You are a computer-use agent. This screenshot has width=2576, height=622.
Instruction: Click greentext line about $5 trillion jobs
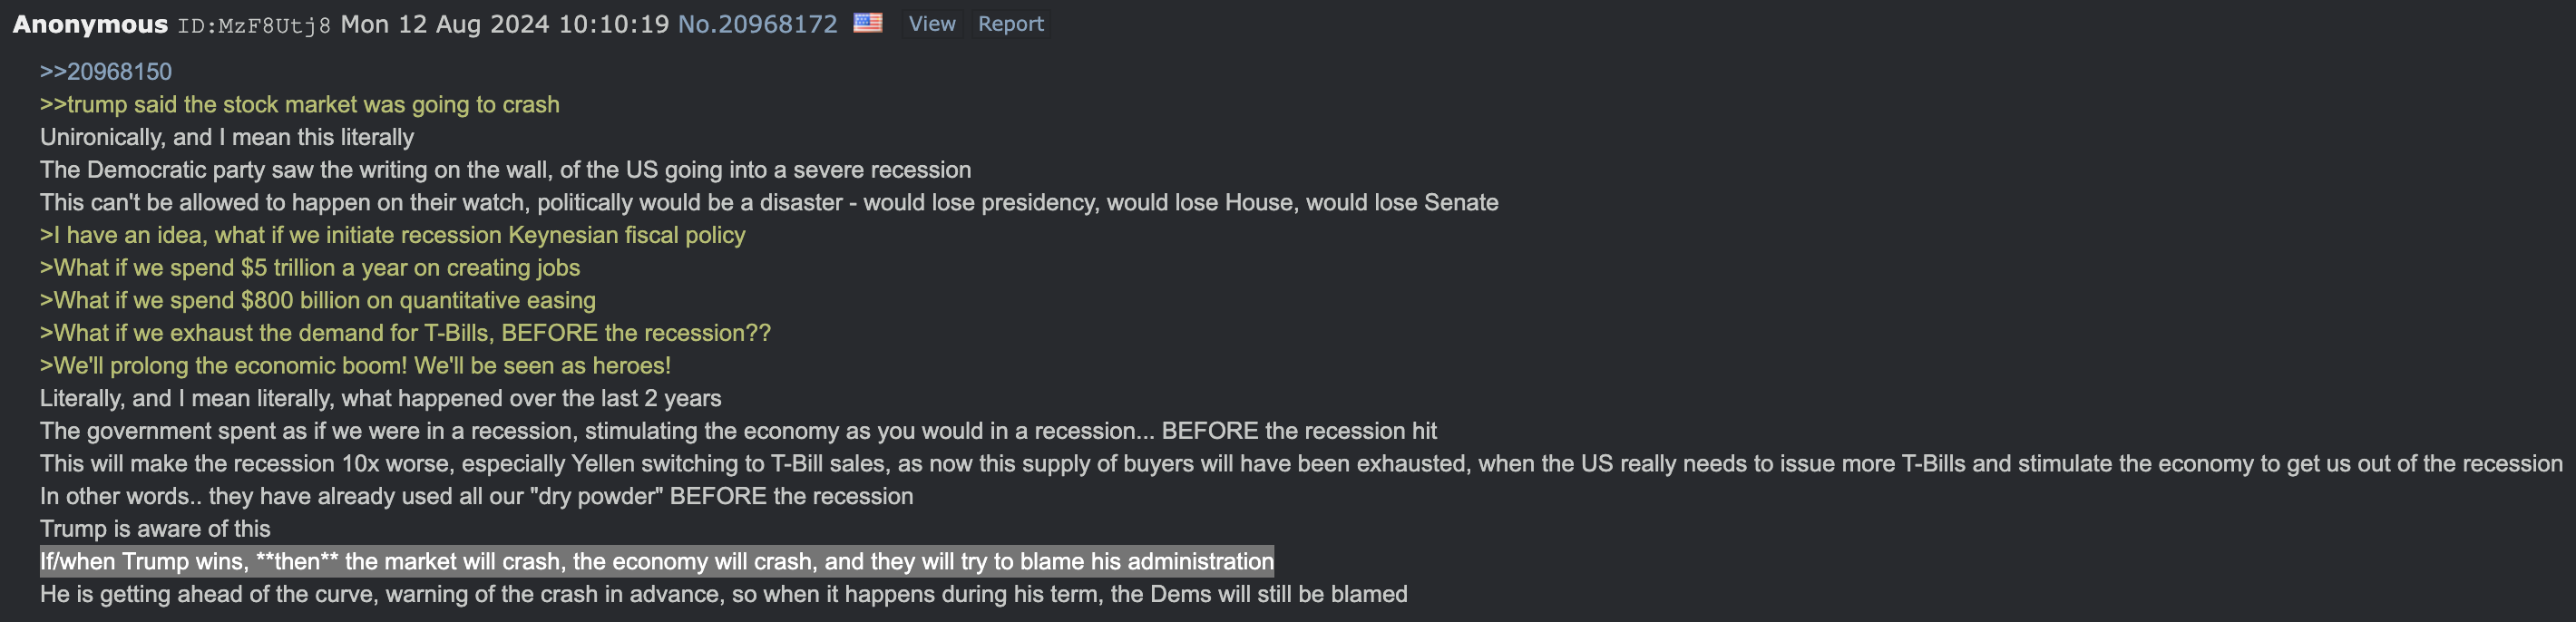[x=310, y=268]
